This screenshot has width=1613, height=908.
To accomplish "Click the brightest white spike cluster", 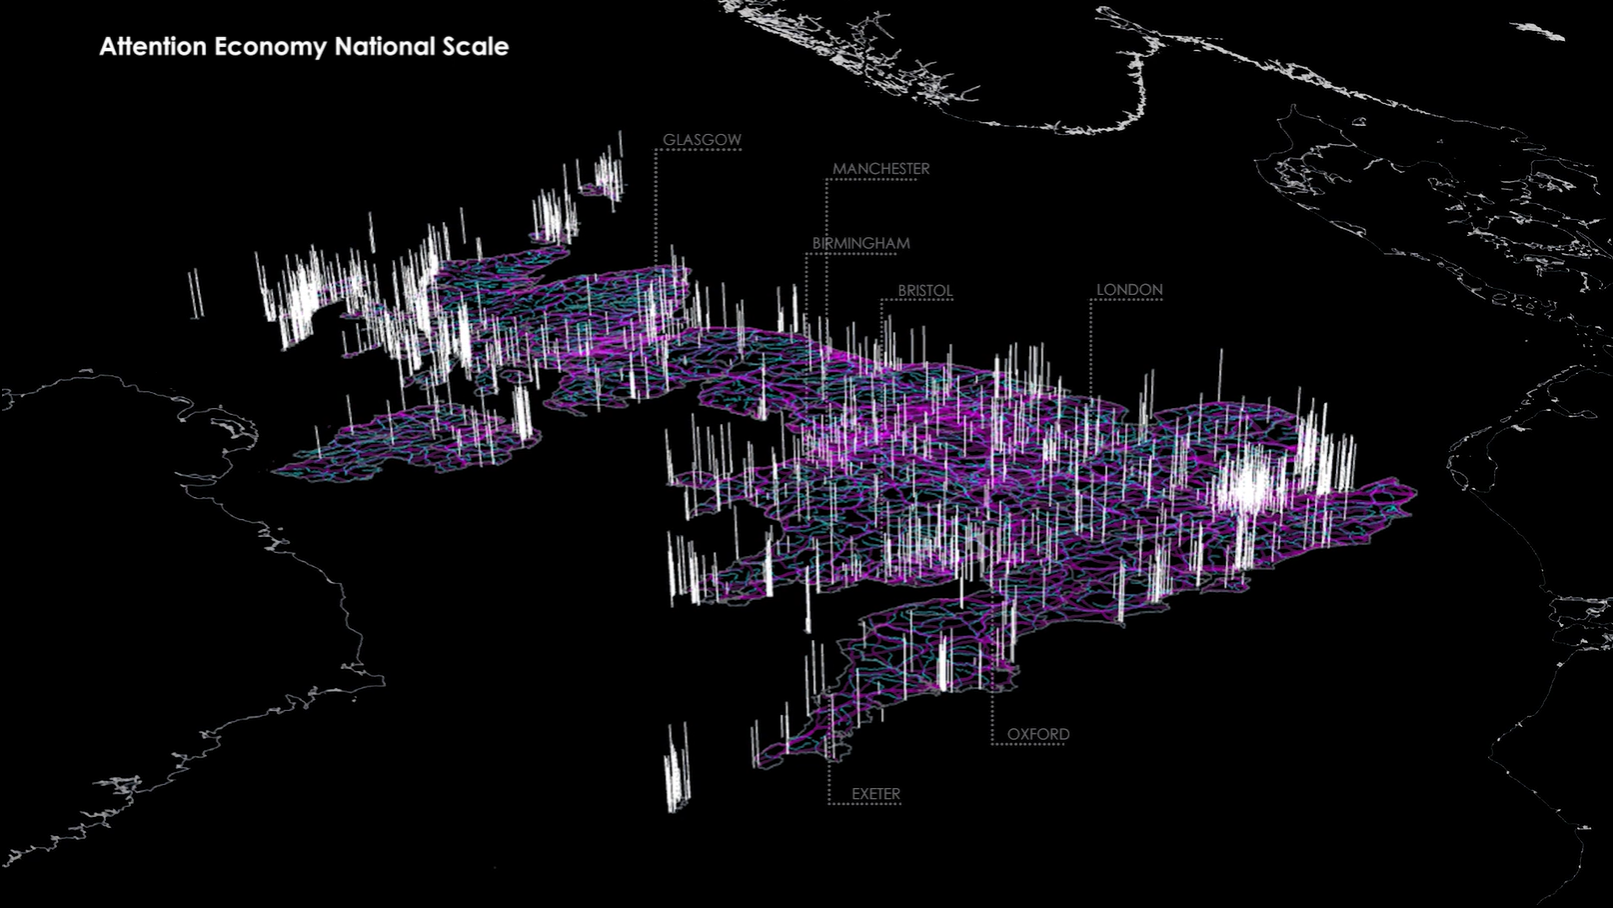I will coord(1250,487).
